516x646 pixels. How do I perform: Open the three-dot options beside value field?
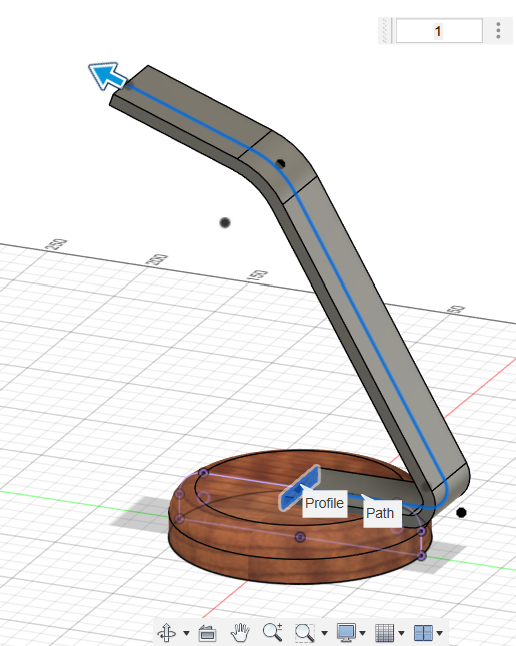pyautogui.click(x=498, y=30)
